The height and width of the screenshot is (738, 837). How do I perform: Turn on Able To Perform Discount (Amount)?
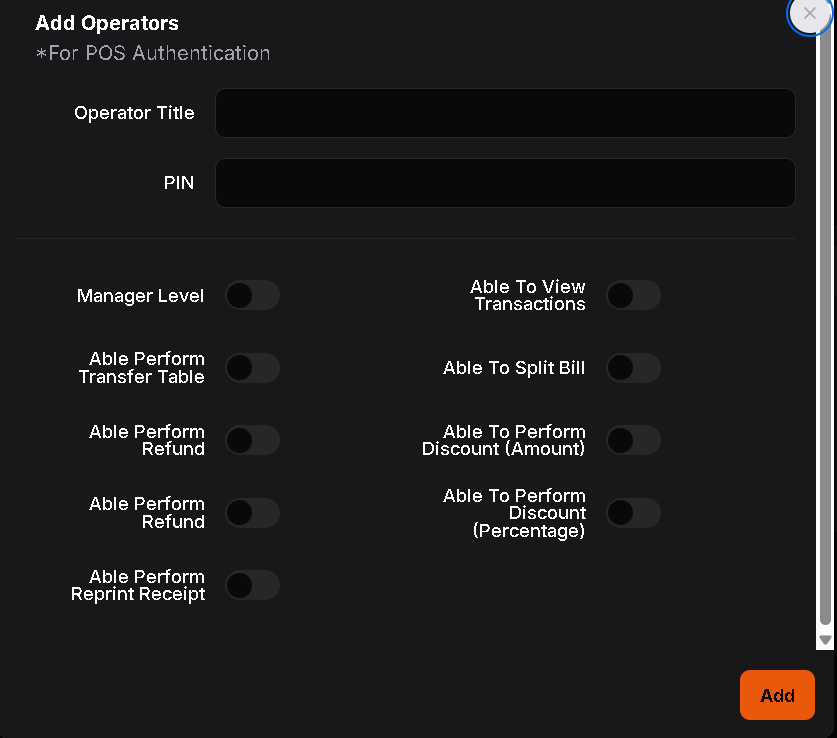[x=634, y=440]
